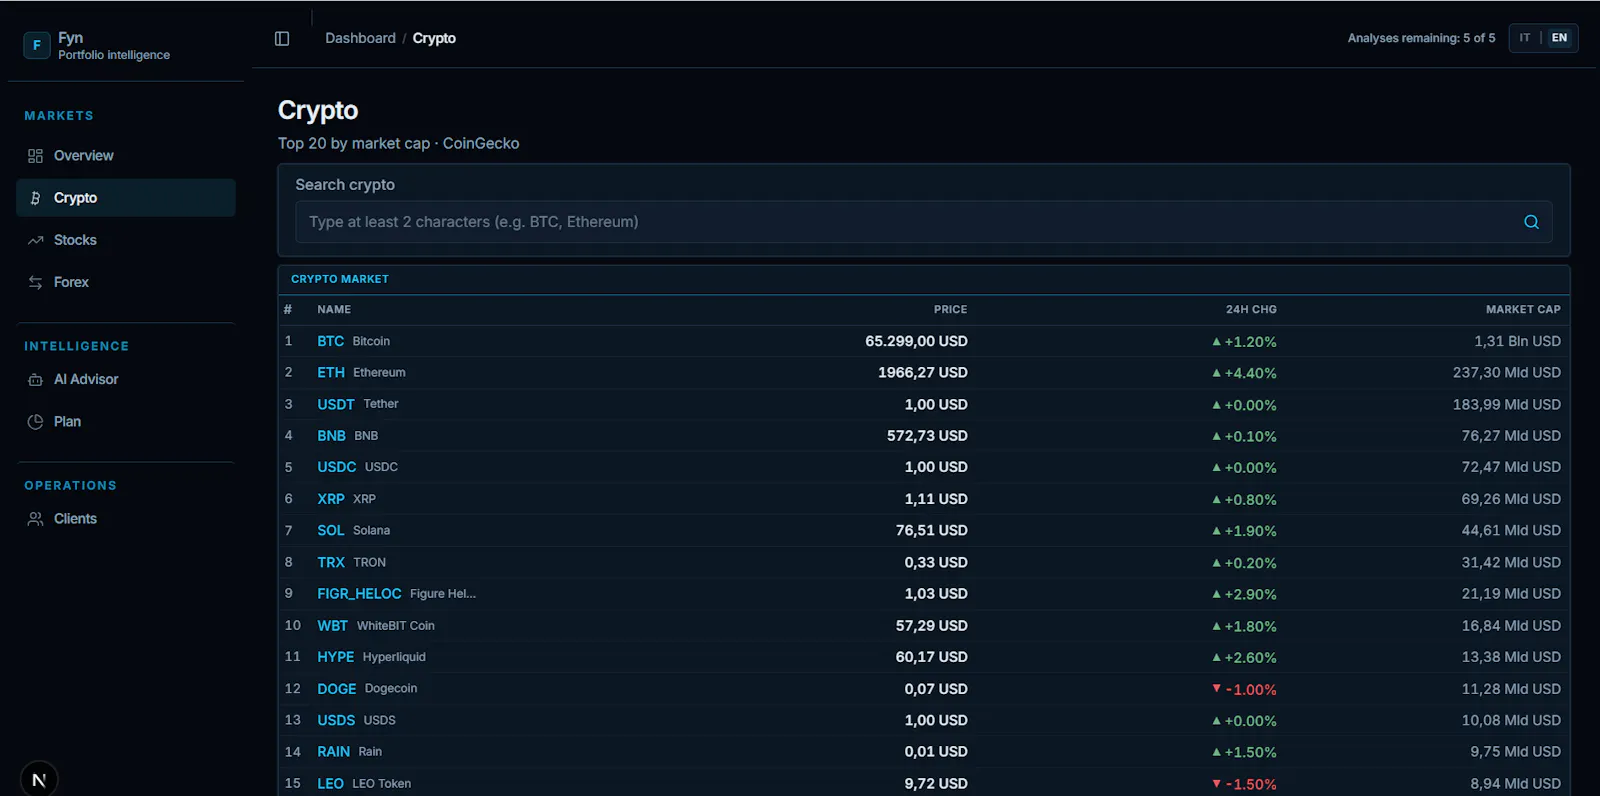Click the Stocks trend icon
1600x796 pixels.
point(36,240)
